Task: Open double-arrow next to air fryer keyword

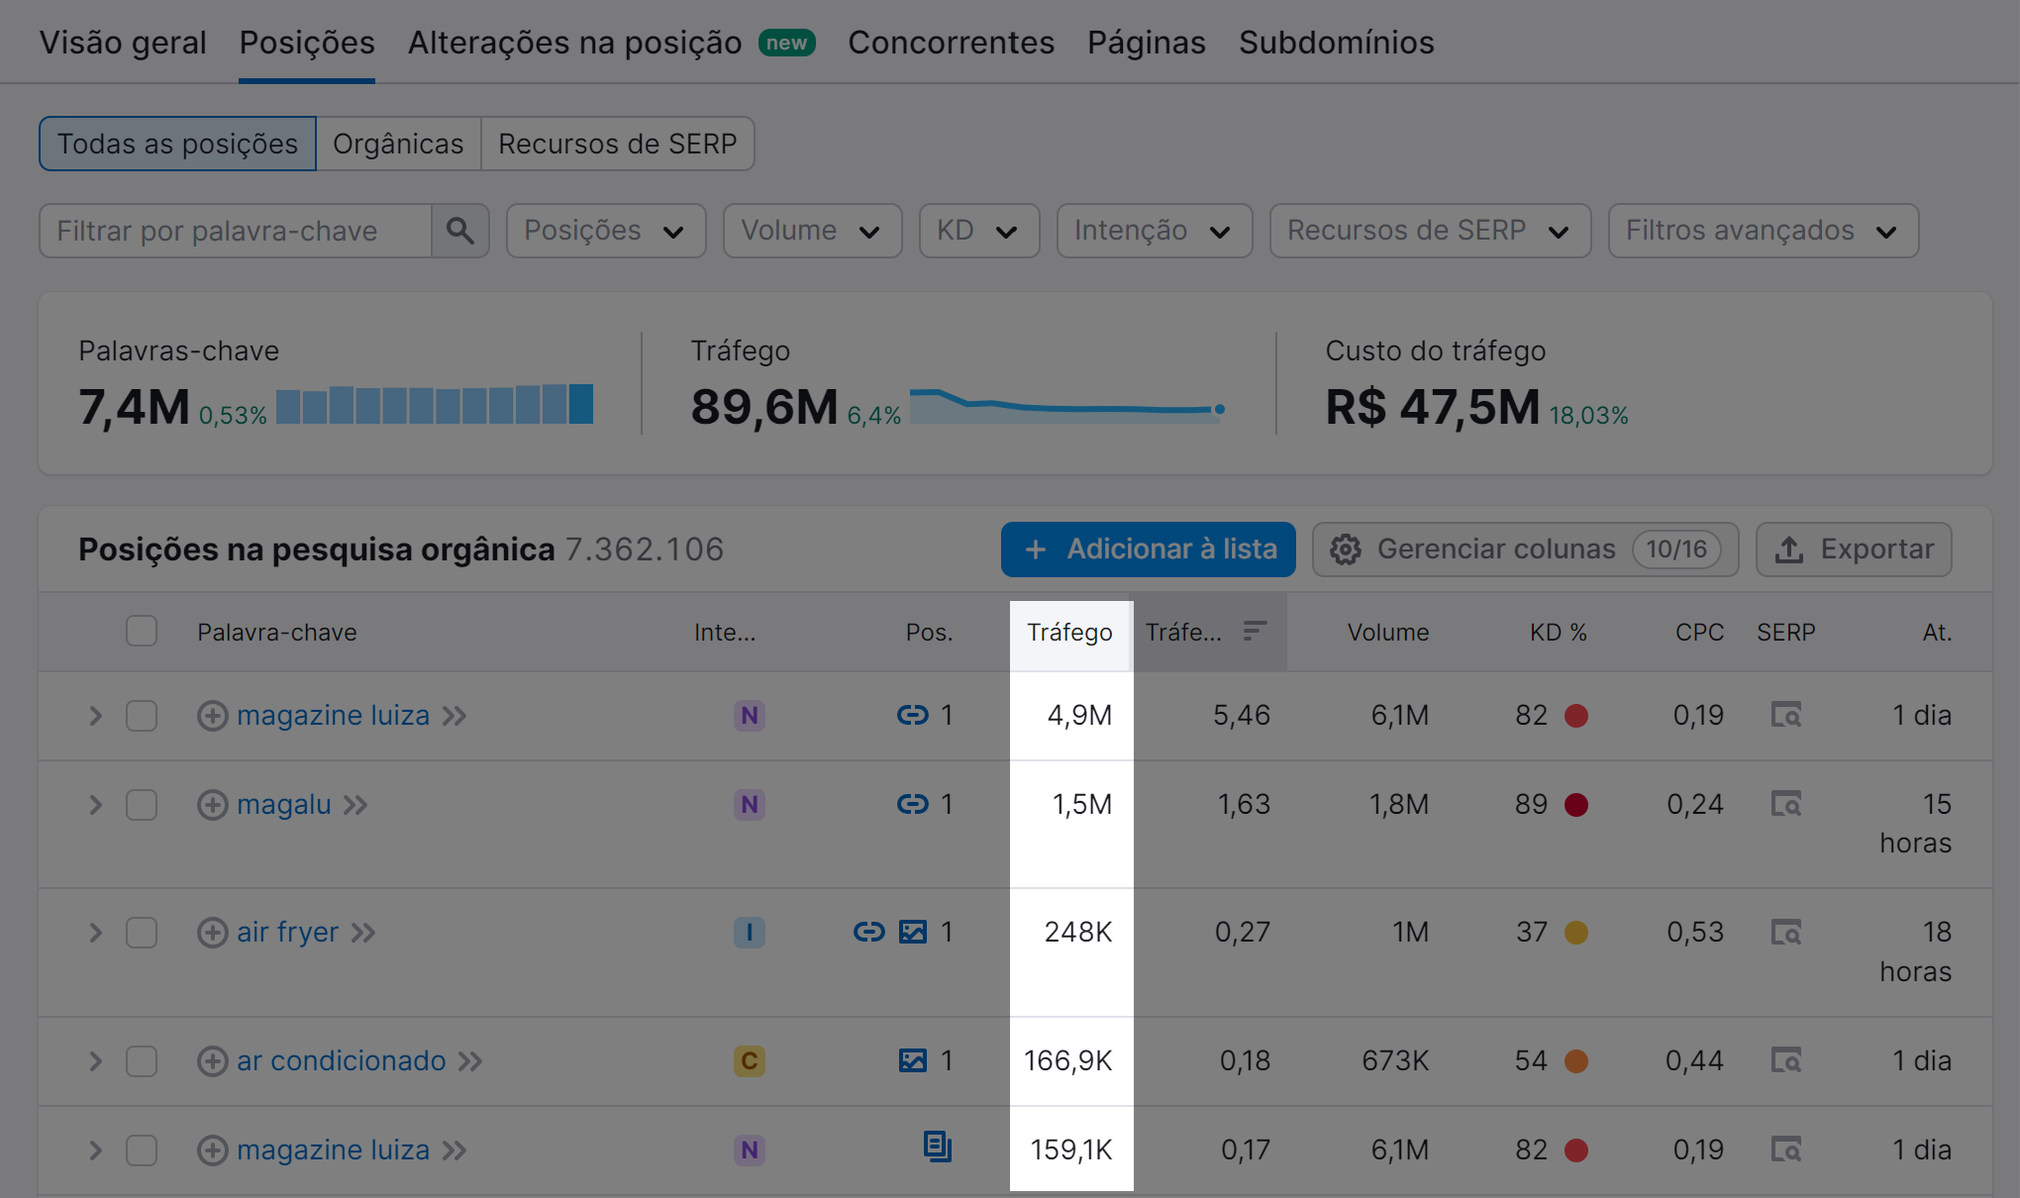Action: [363, 933]
